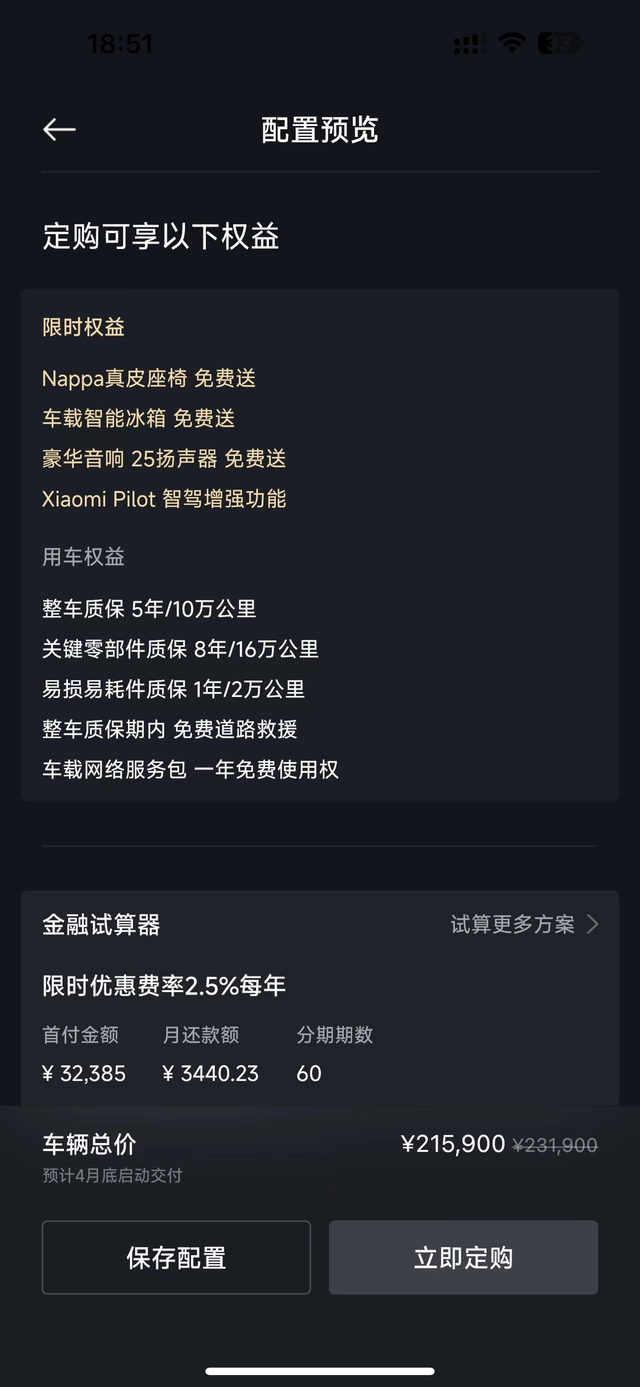Image resolution: width=640 pixels, height=1387 pixels.
Task: Tap the Wi-Fi status icon
Action: [512, 43]
